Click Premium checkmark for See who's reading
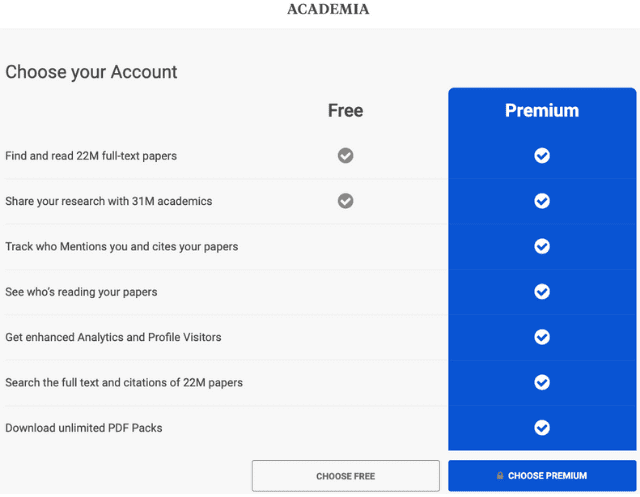Screen dimensions: 640x497 (542, 291)
